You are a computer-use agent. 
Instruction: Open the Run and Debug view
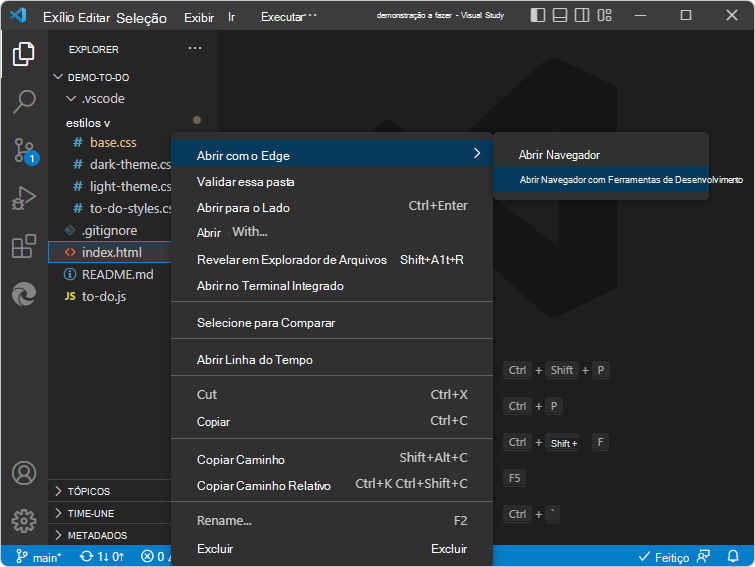point(24,198)
